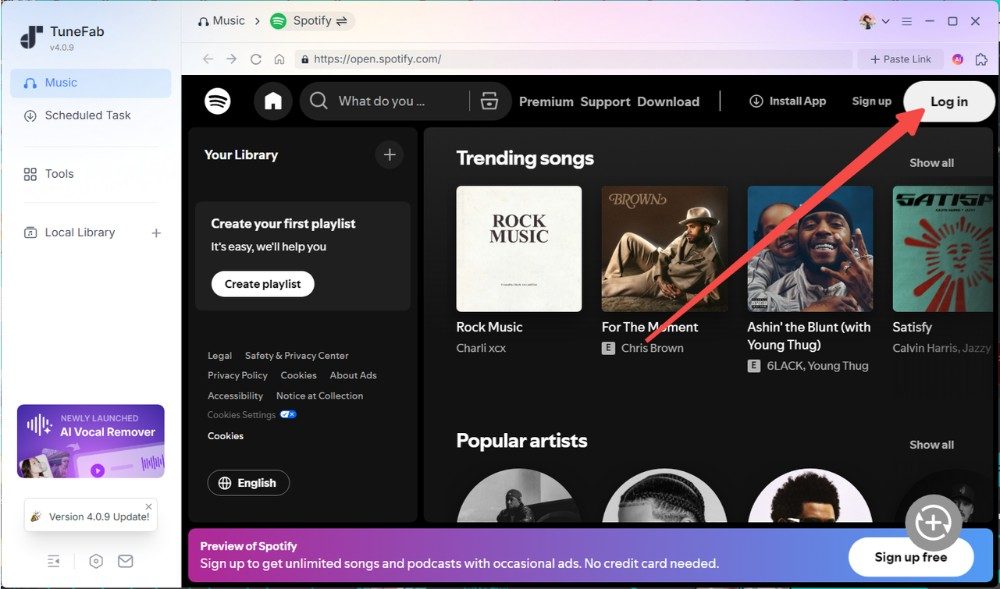The width and height of the screenshot is (1000, 589).
Task: Click the Trending songs heading
Action: pos(525,158)
